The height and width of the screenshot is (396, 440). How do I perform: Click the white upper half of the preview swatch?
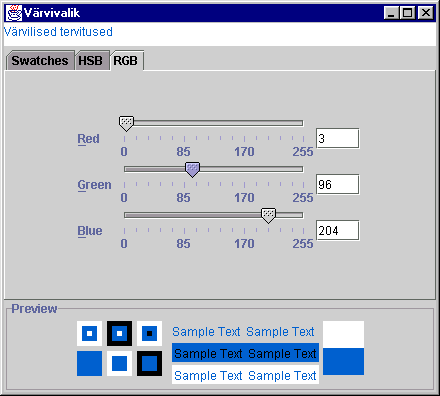click(343, 335)
